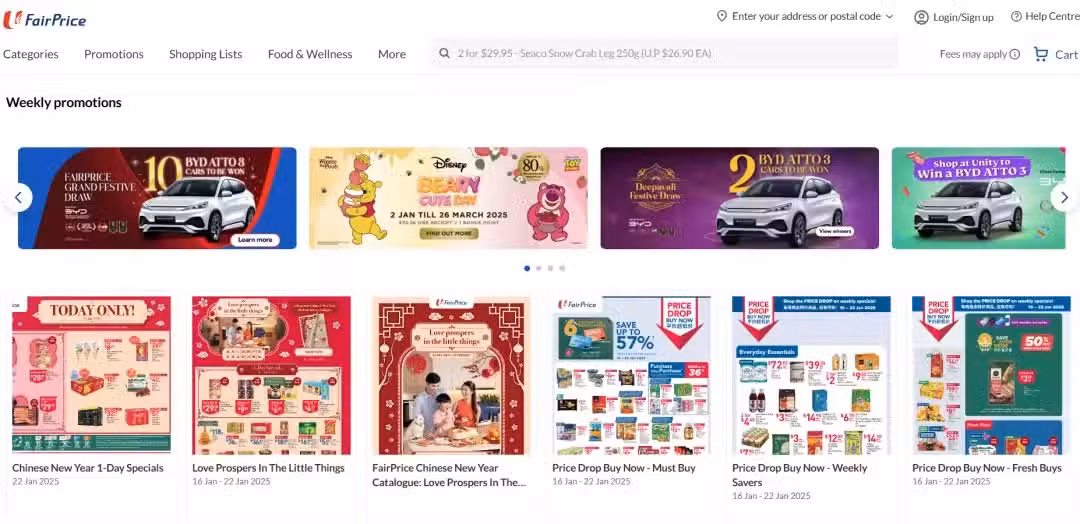The height and width of the screenshot is (524, 1080).
Task: Open the Categories menu
Action: 31,54
